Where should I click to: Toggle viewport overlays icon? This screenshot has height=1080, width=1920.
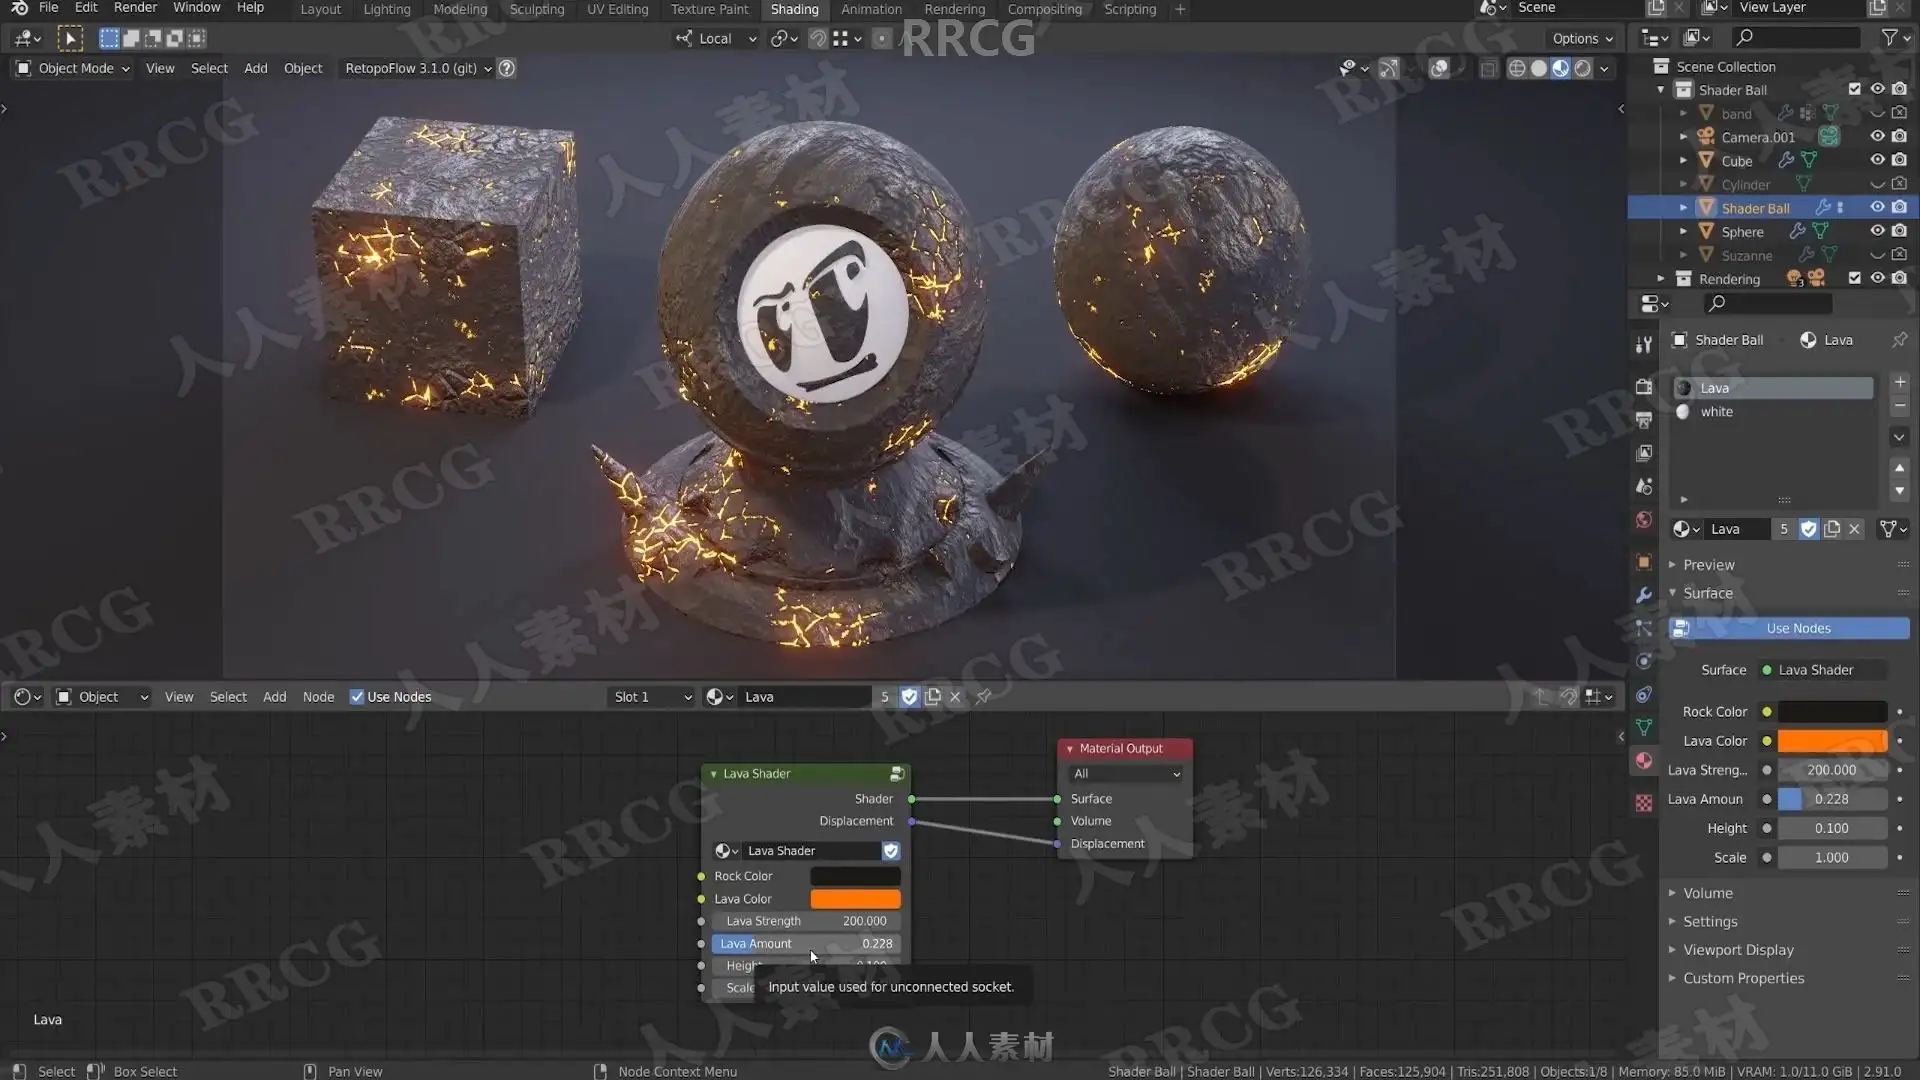(1439, 68)
